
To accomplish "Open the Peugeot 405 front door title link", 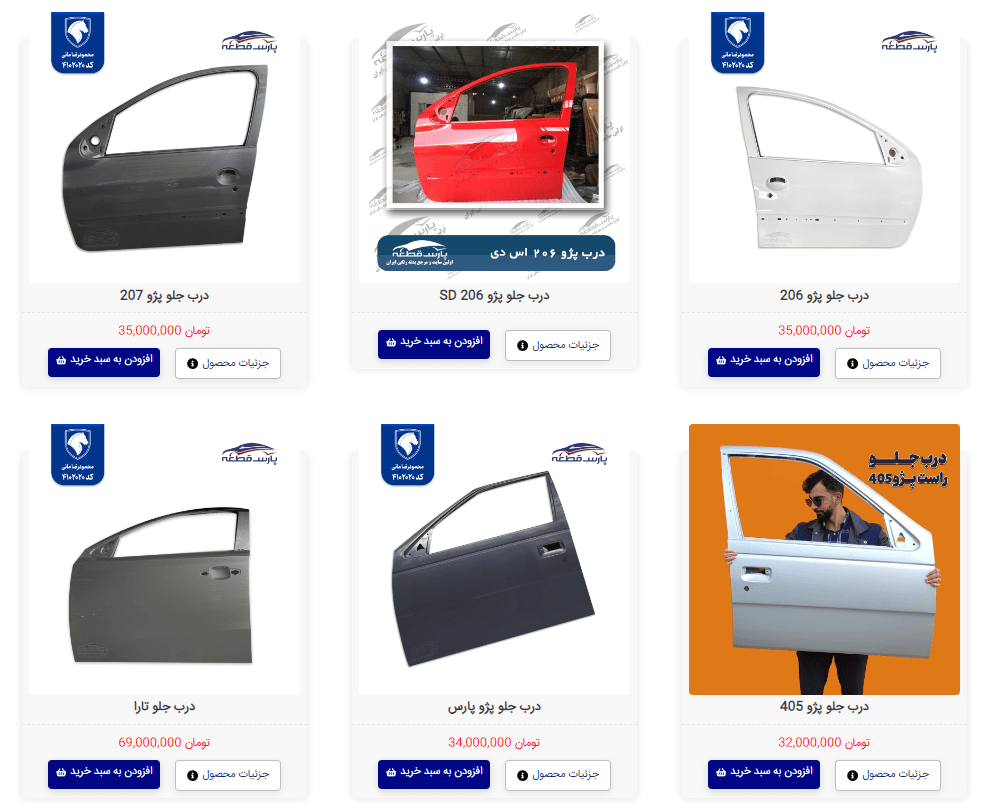I will click(824, 707).
